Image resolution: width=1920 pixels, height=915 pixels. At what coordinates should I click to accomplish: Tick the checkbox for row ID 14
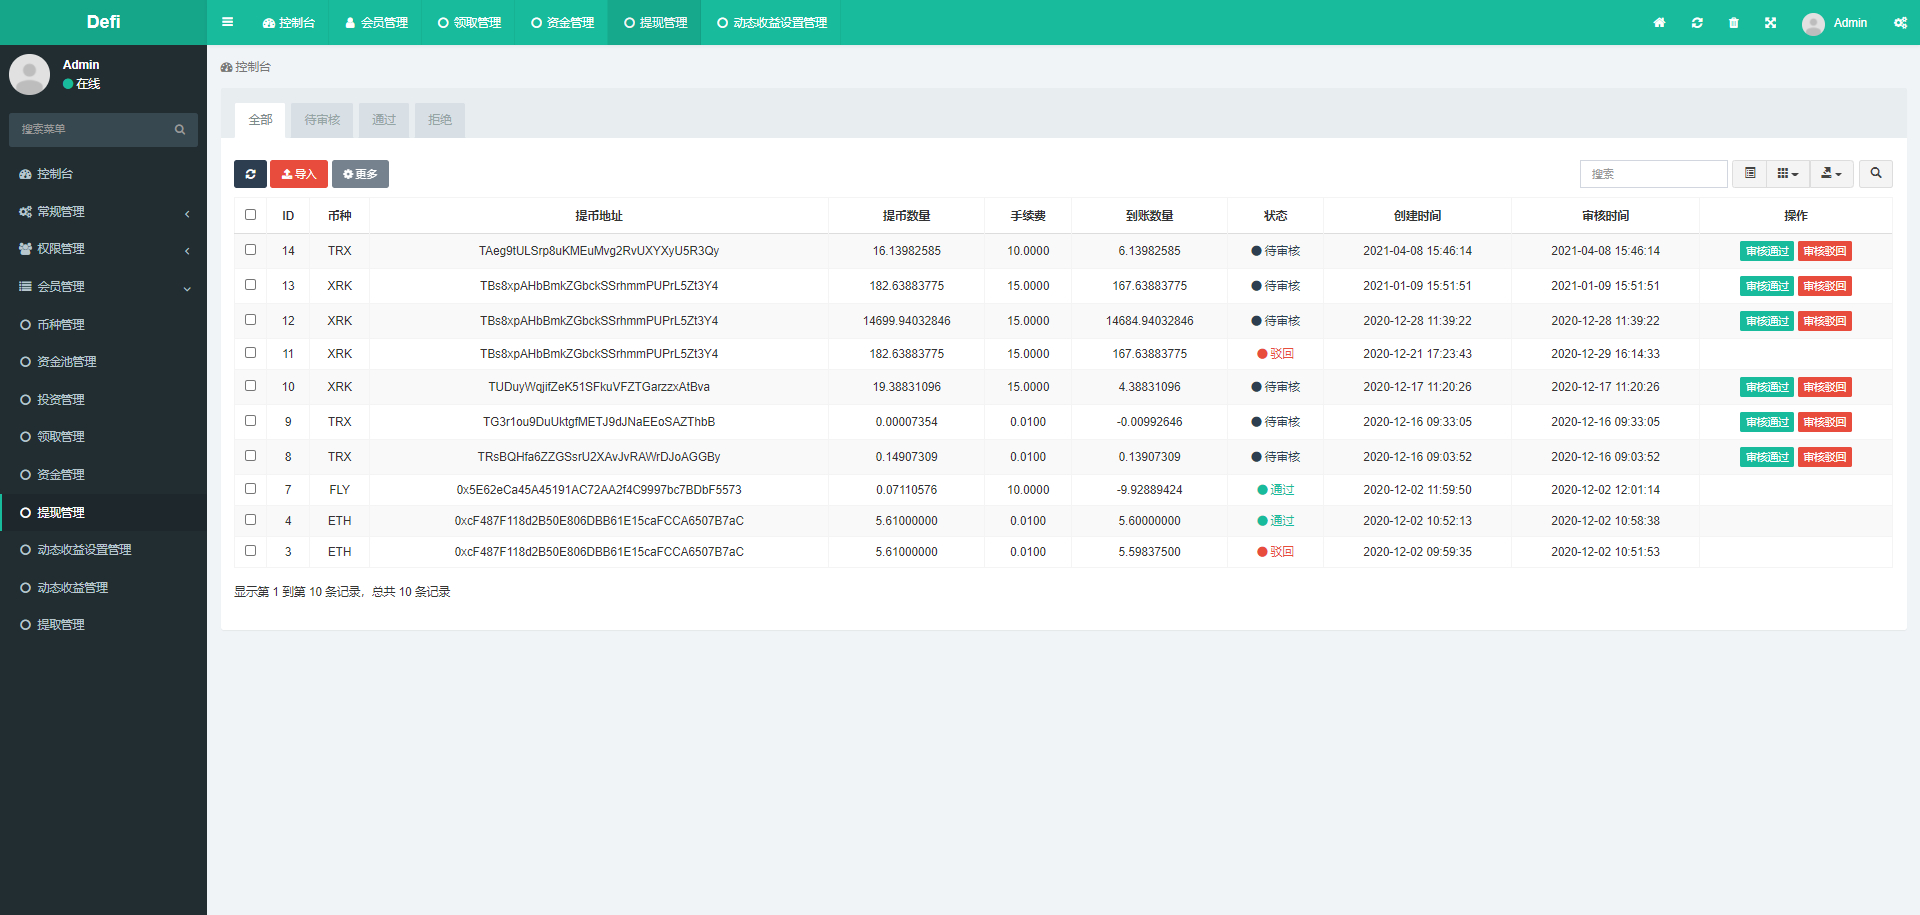click(250, 250)
